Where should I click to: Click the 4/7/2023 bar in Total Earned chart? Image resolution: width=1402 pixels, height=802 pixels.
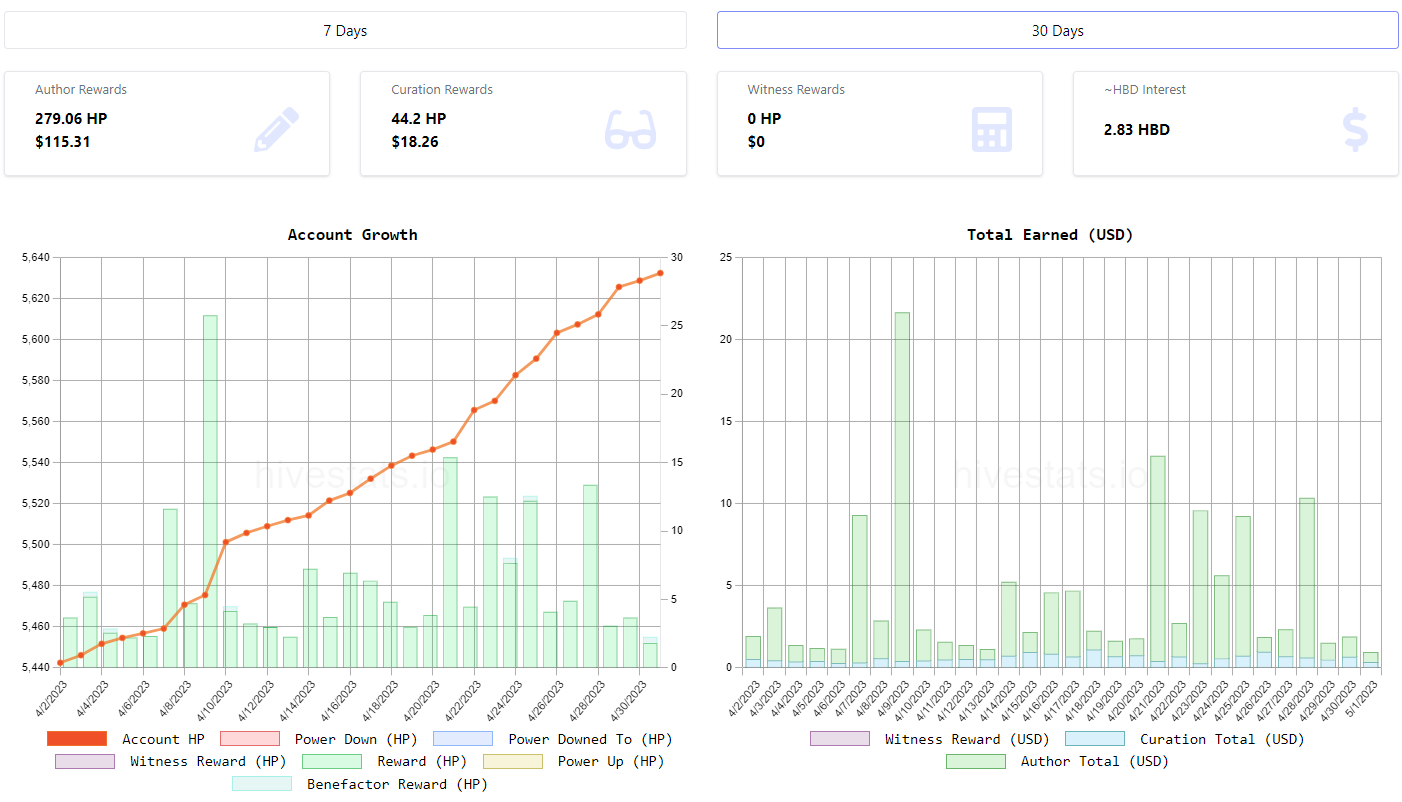[x=859, y=591]
